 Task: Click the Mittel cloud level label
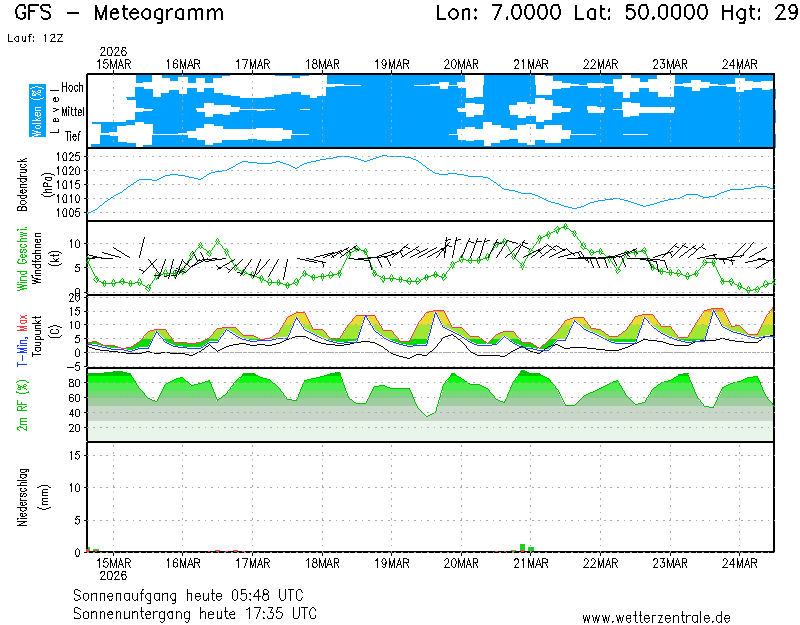pyautogui.click(x=72, y=111)
